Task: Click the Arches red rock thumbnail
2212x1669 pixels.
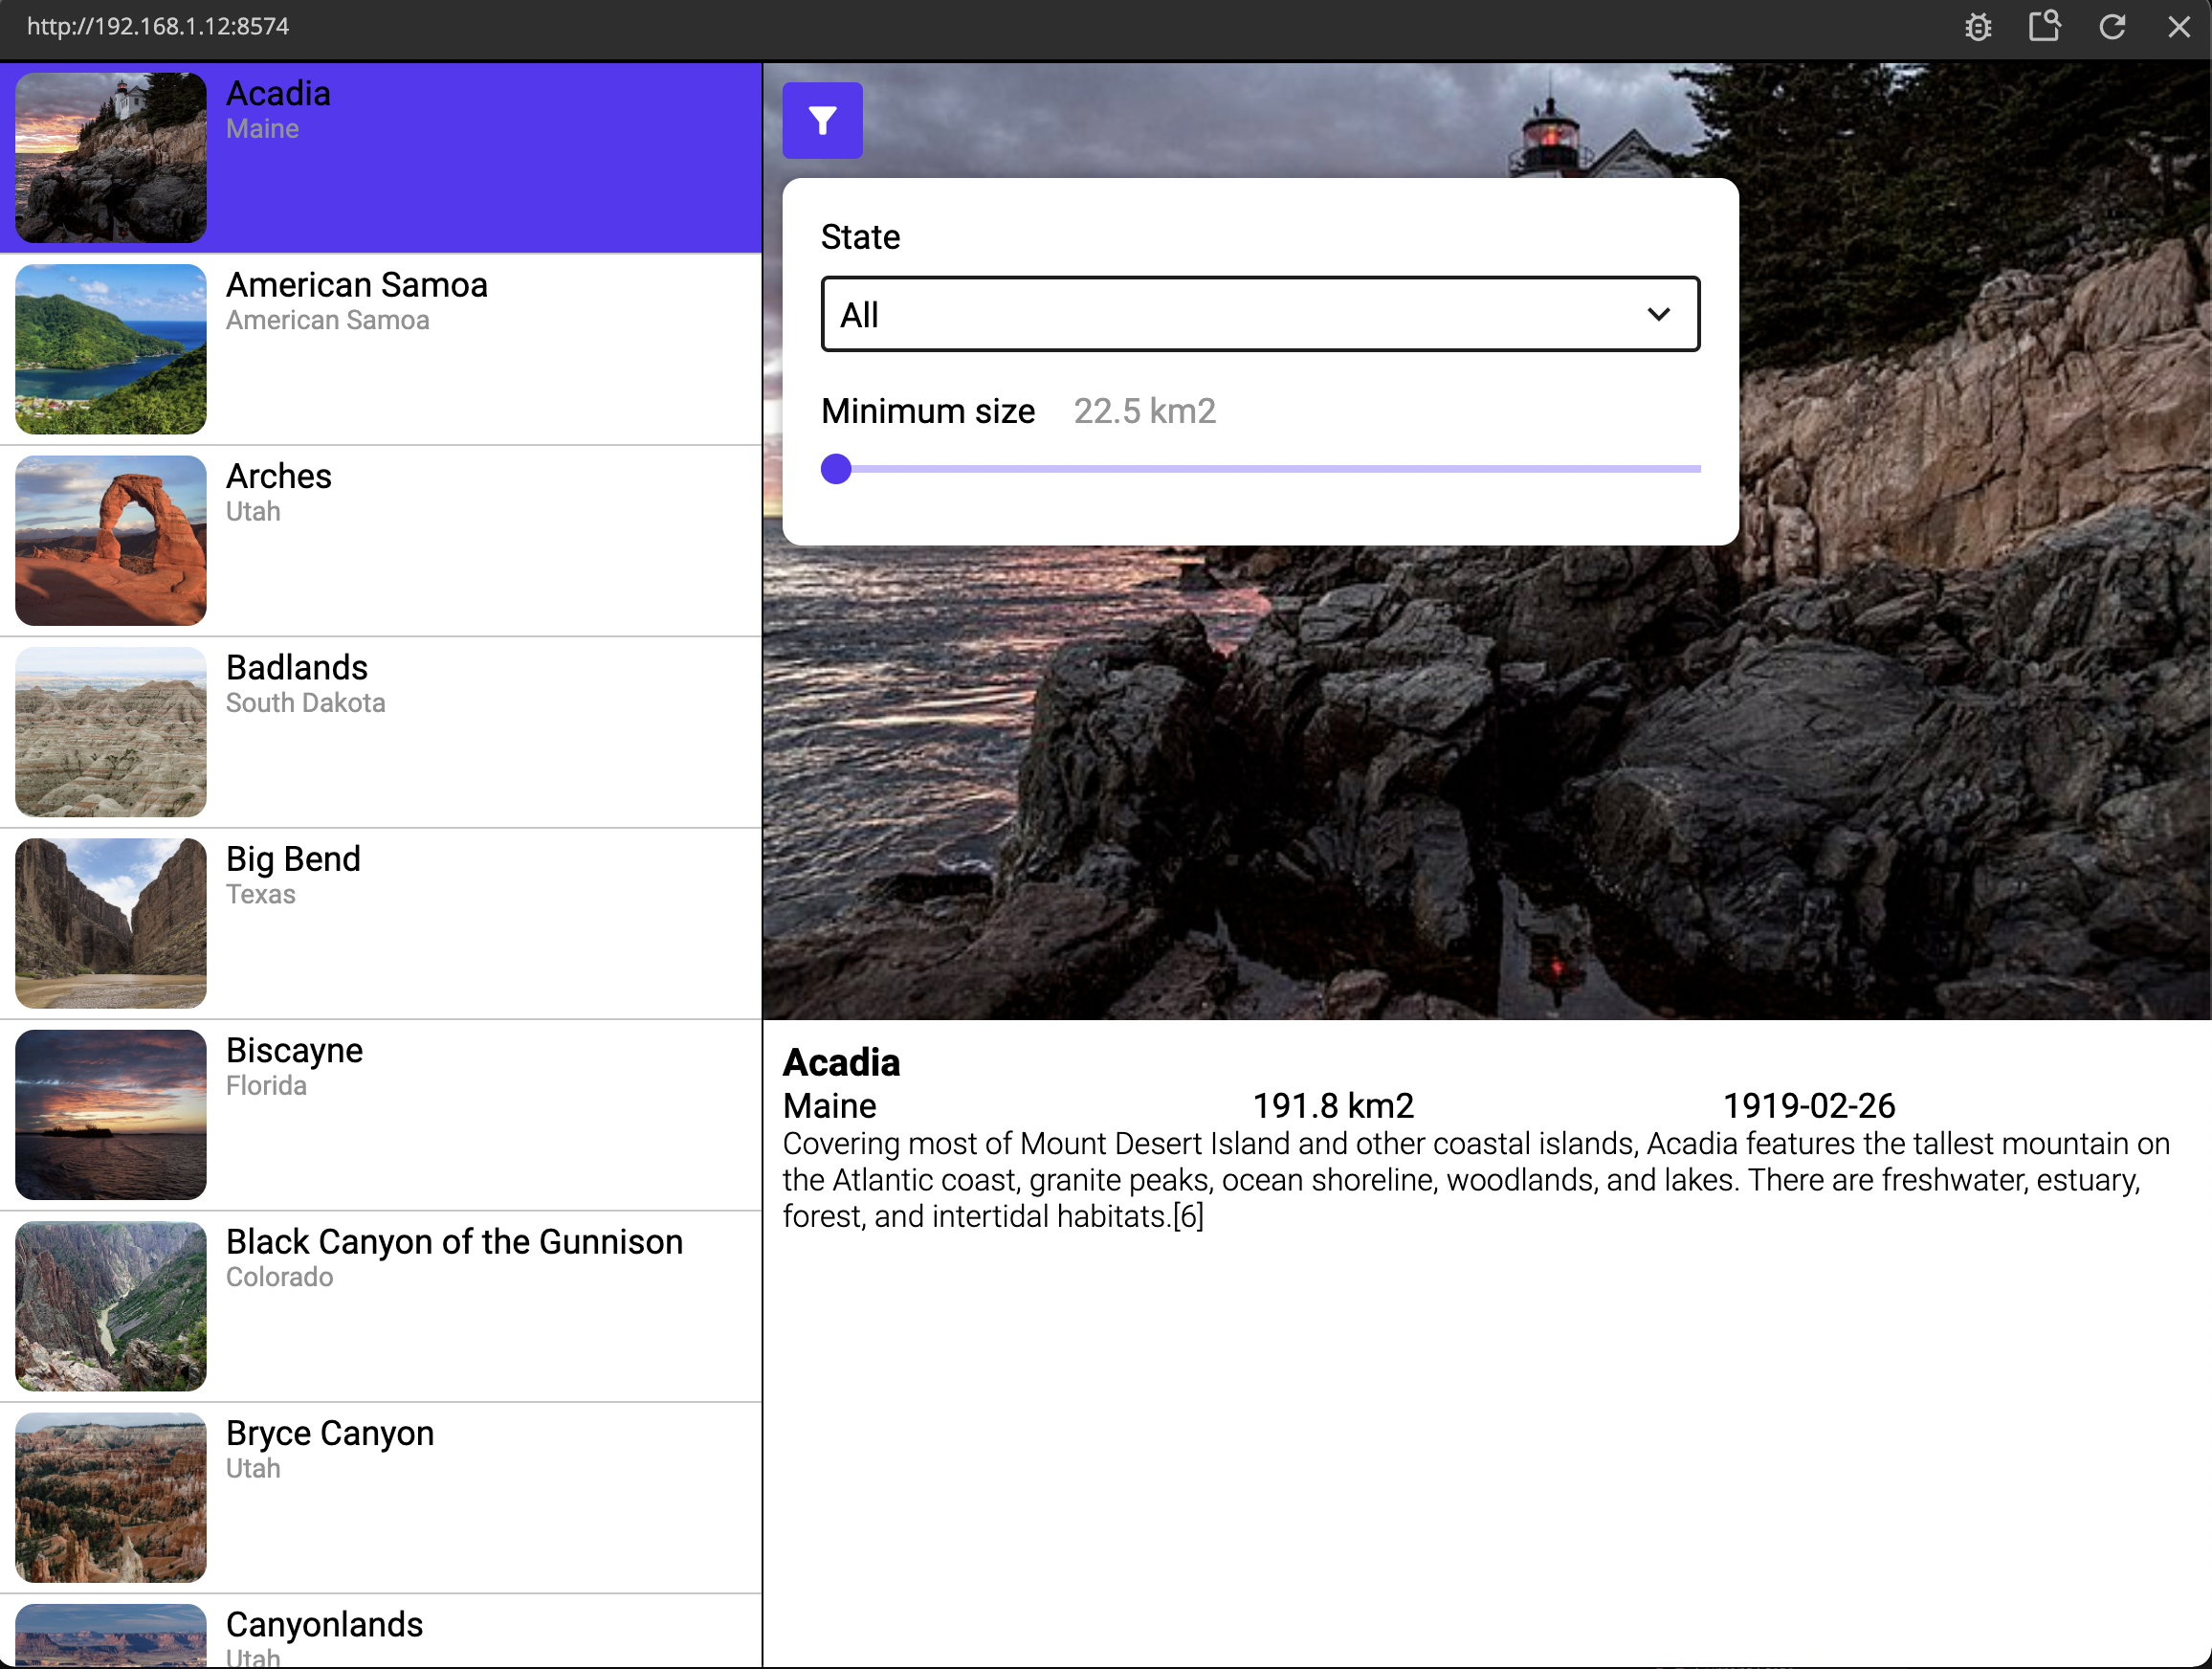Action: [111, 541]
